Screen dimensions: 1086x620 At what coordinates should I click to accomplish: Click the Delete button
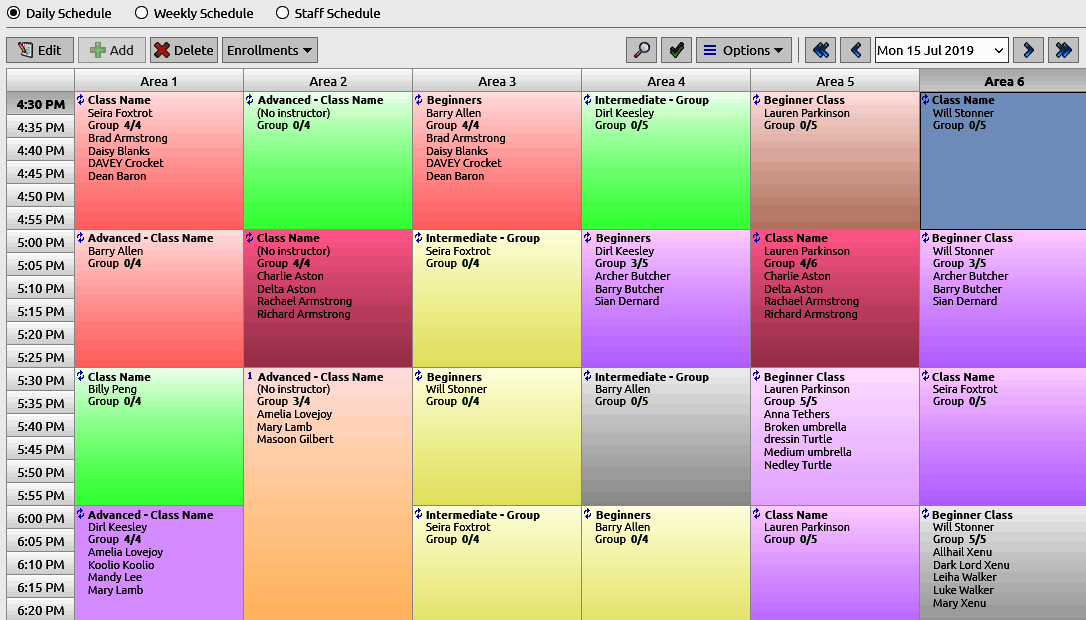182,50
